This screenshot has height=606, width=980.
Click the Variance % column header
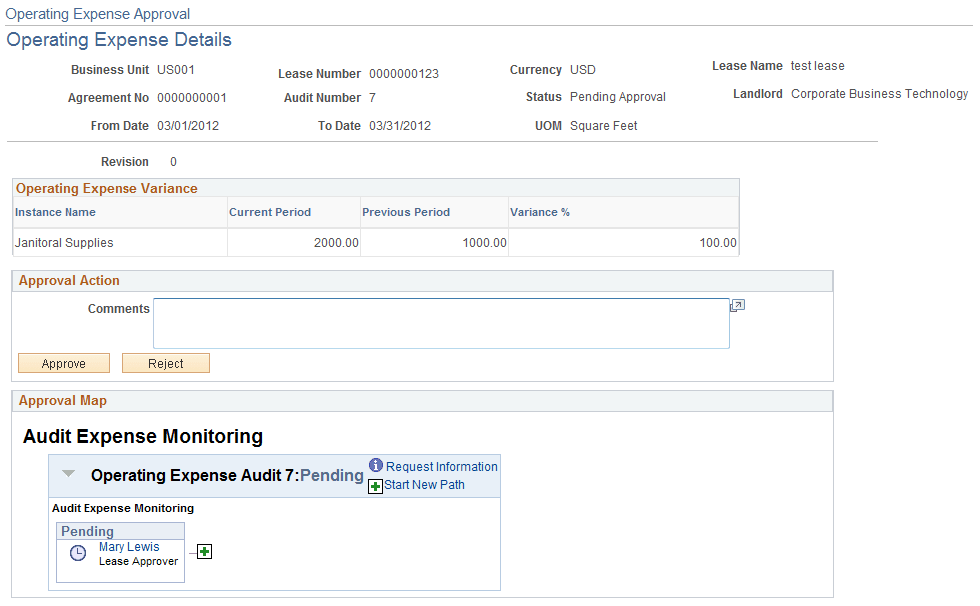coord(540,212)
